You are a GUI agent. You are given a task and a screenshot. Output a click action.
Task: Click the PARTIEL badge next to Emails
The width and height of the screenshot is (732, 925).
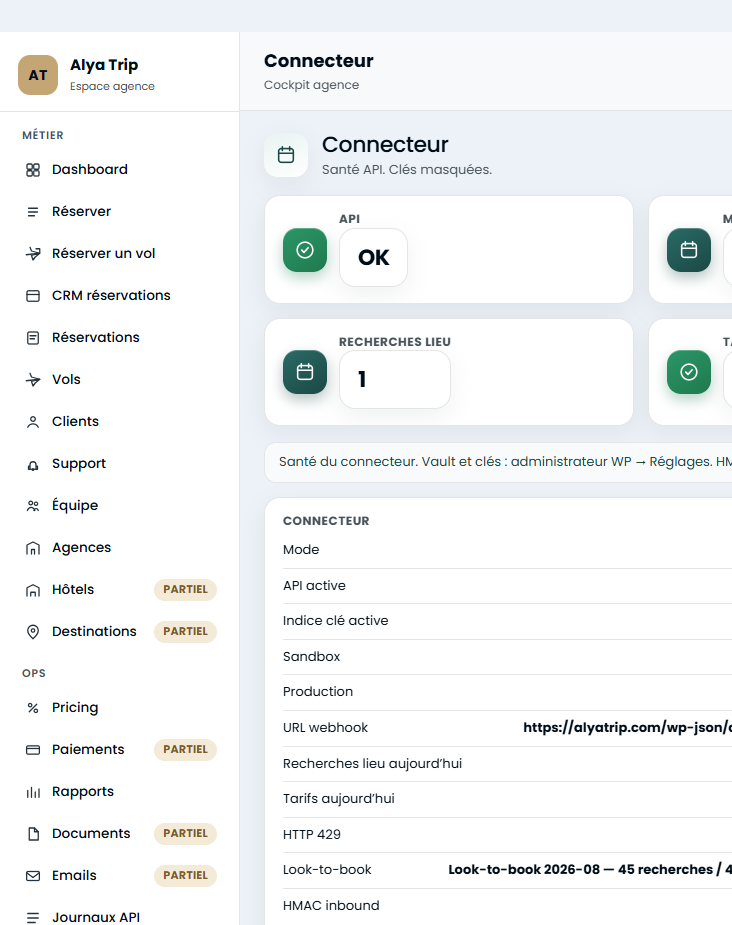pos(185,875)
